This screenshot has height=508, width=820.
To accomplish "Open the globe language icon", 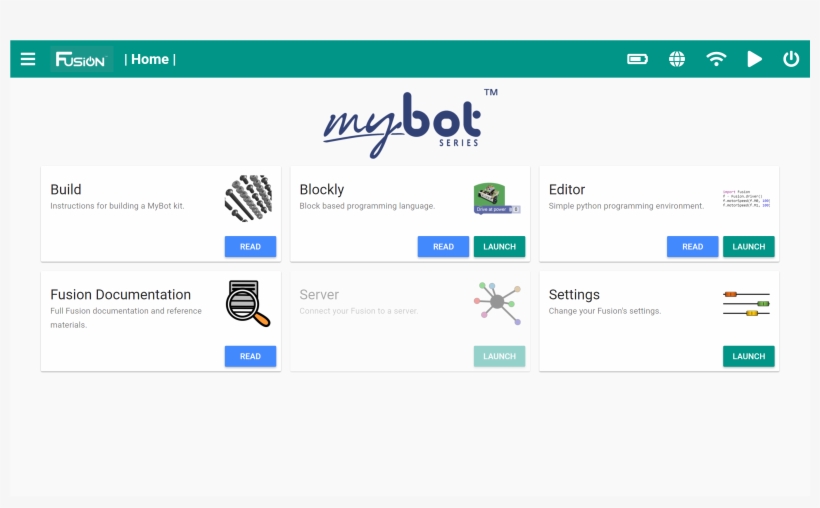I will click(x=677, y=59).
